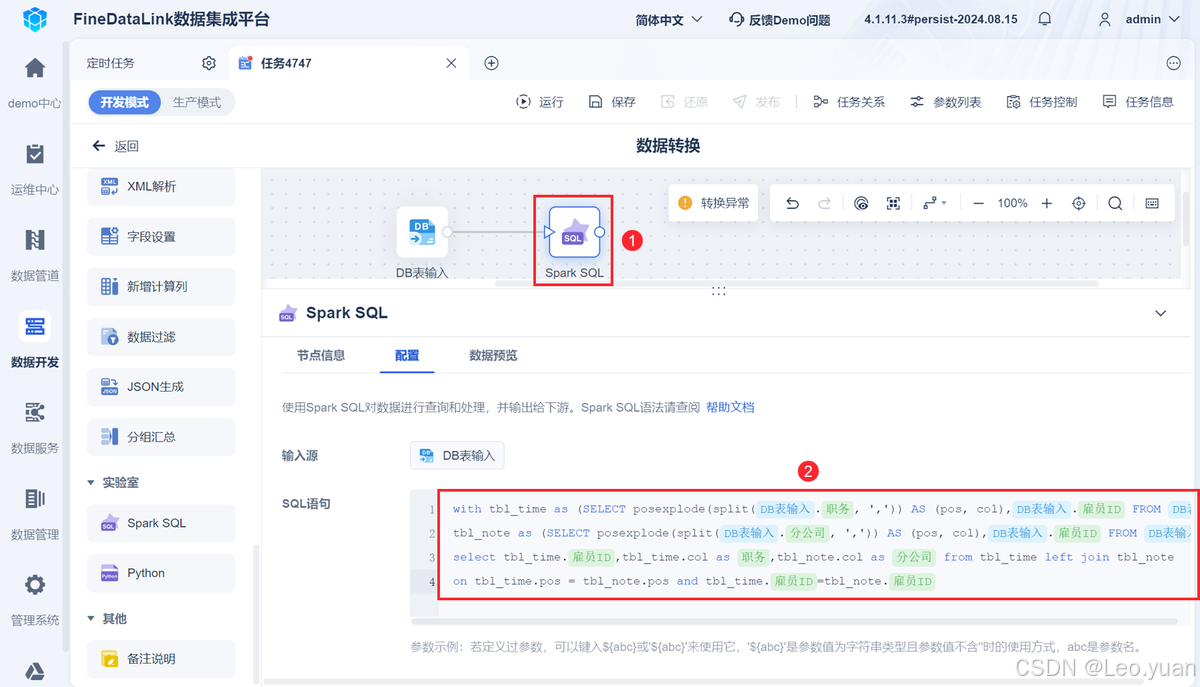Open the connection line style dropdown
The image size is (1200, 687).
935,203
